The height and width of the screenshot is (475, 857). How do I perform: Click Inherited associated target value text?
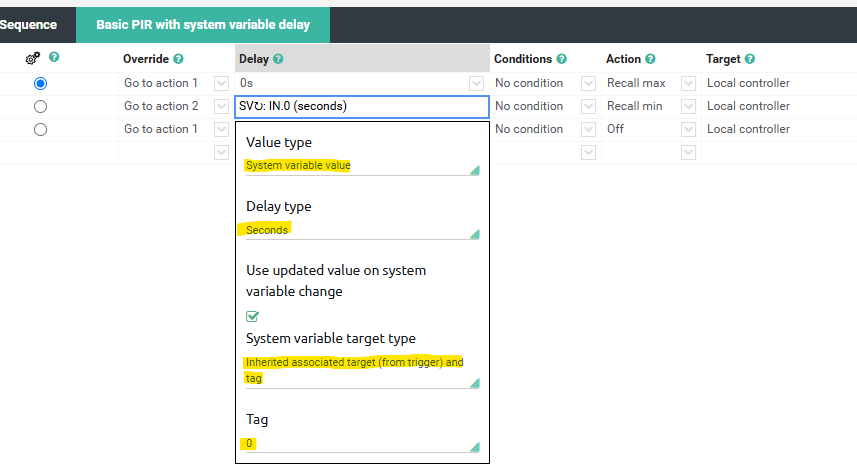355,370
